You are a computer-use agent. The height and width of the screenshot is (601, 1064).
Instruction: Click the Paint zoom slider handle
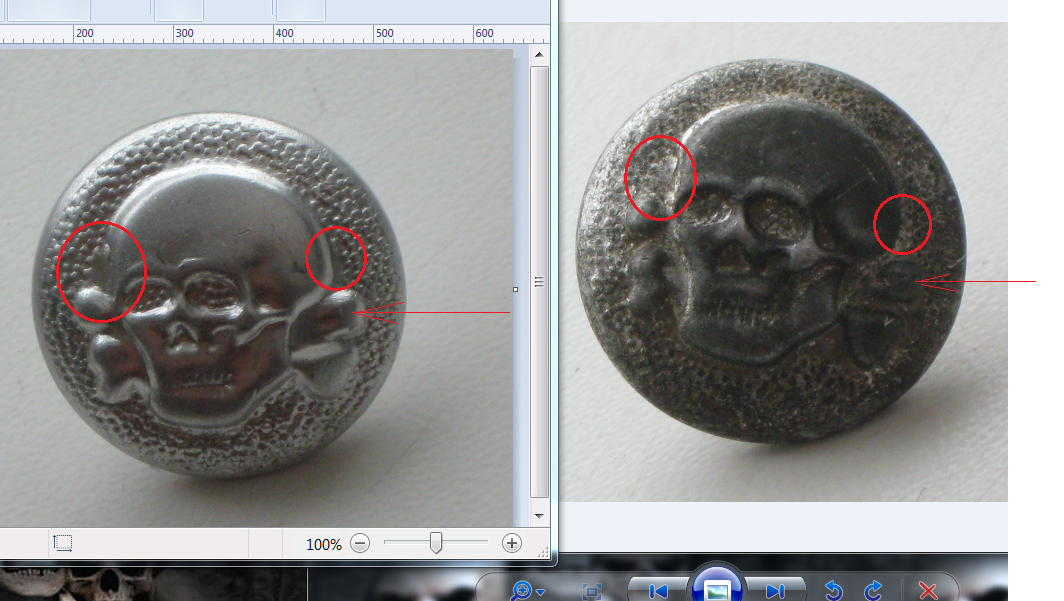(x=436, y=543)
